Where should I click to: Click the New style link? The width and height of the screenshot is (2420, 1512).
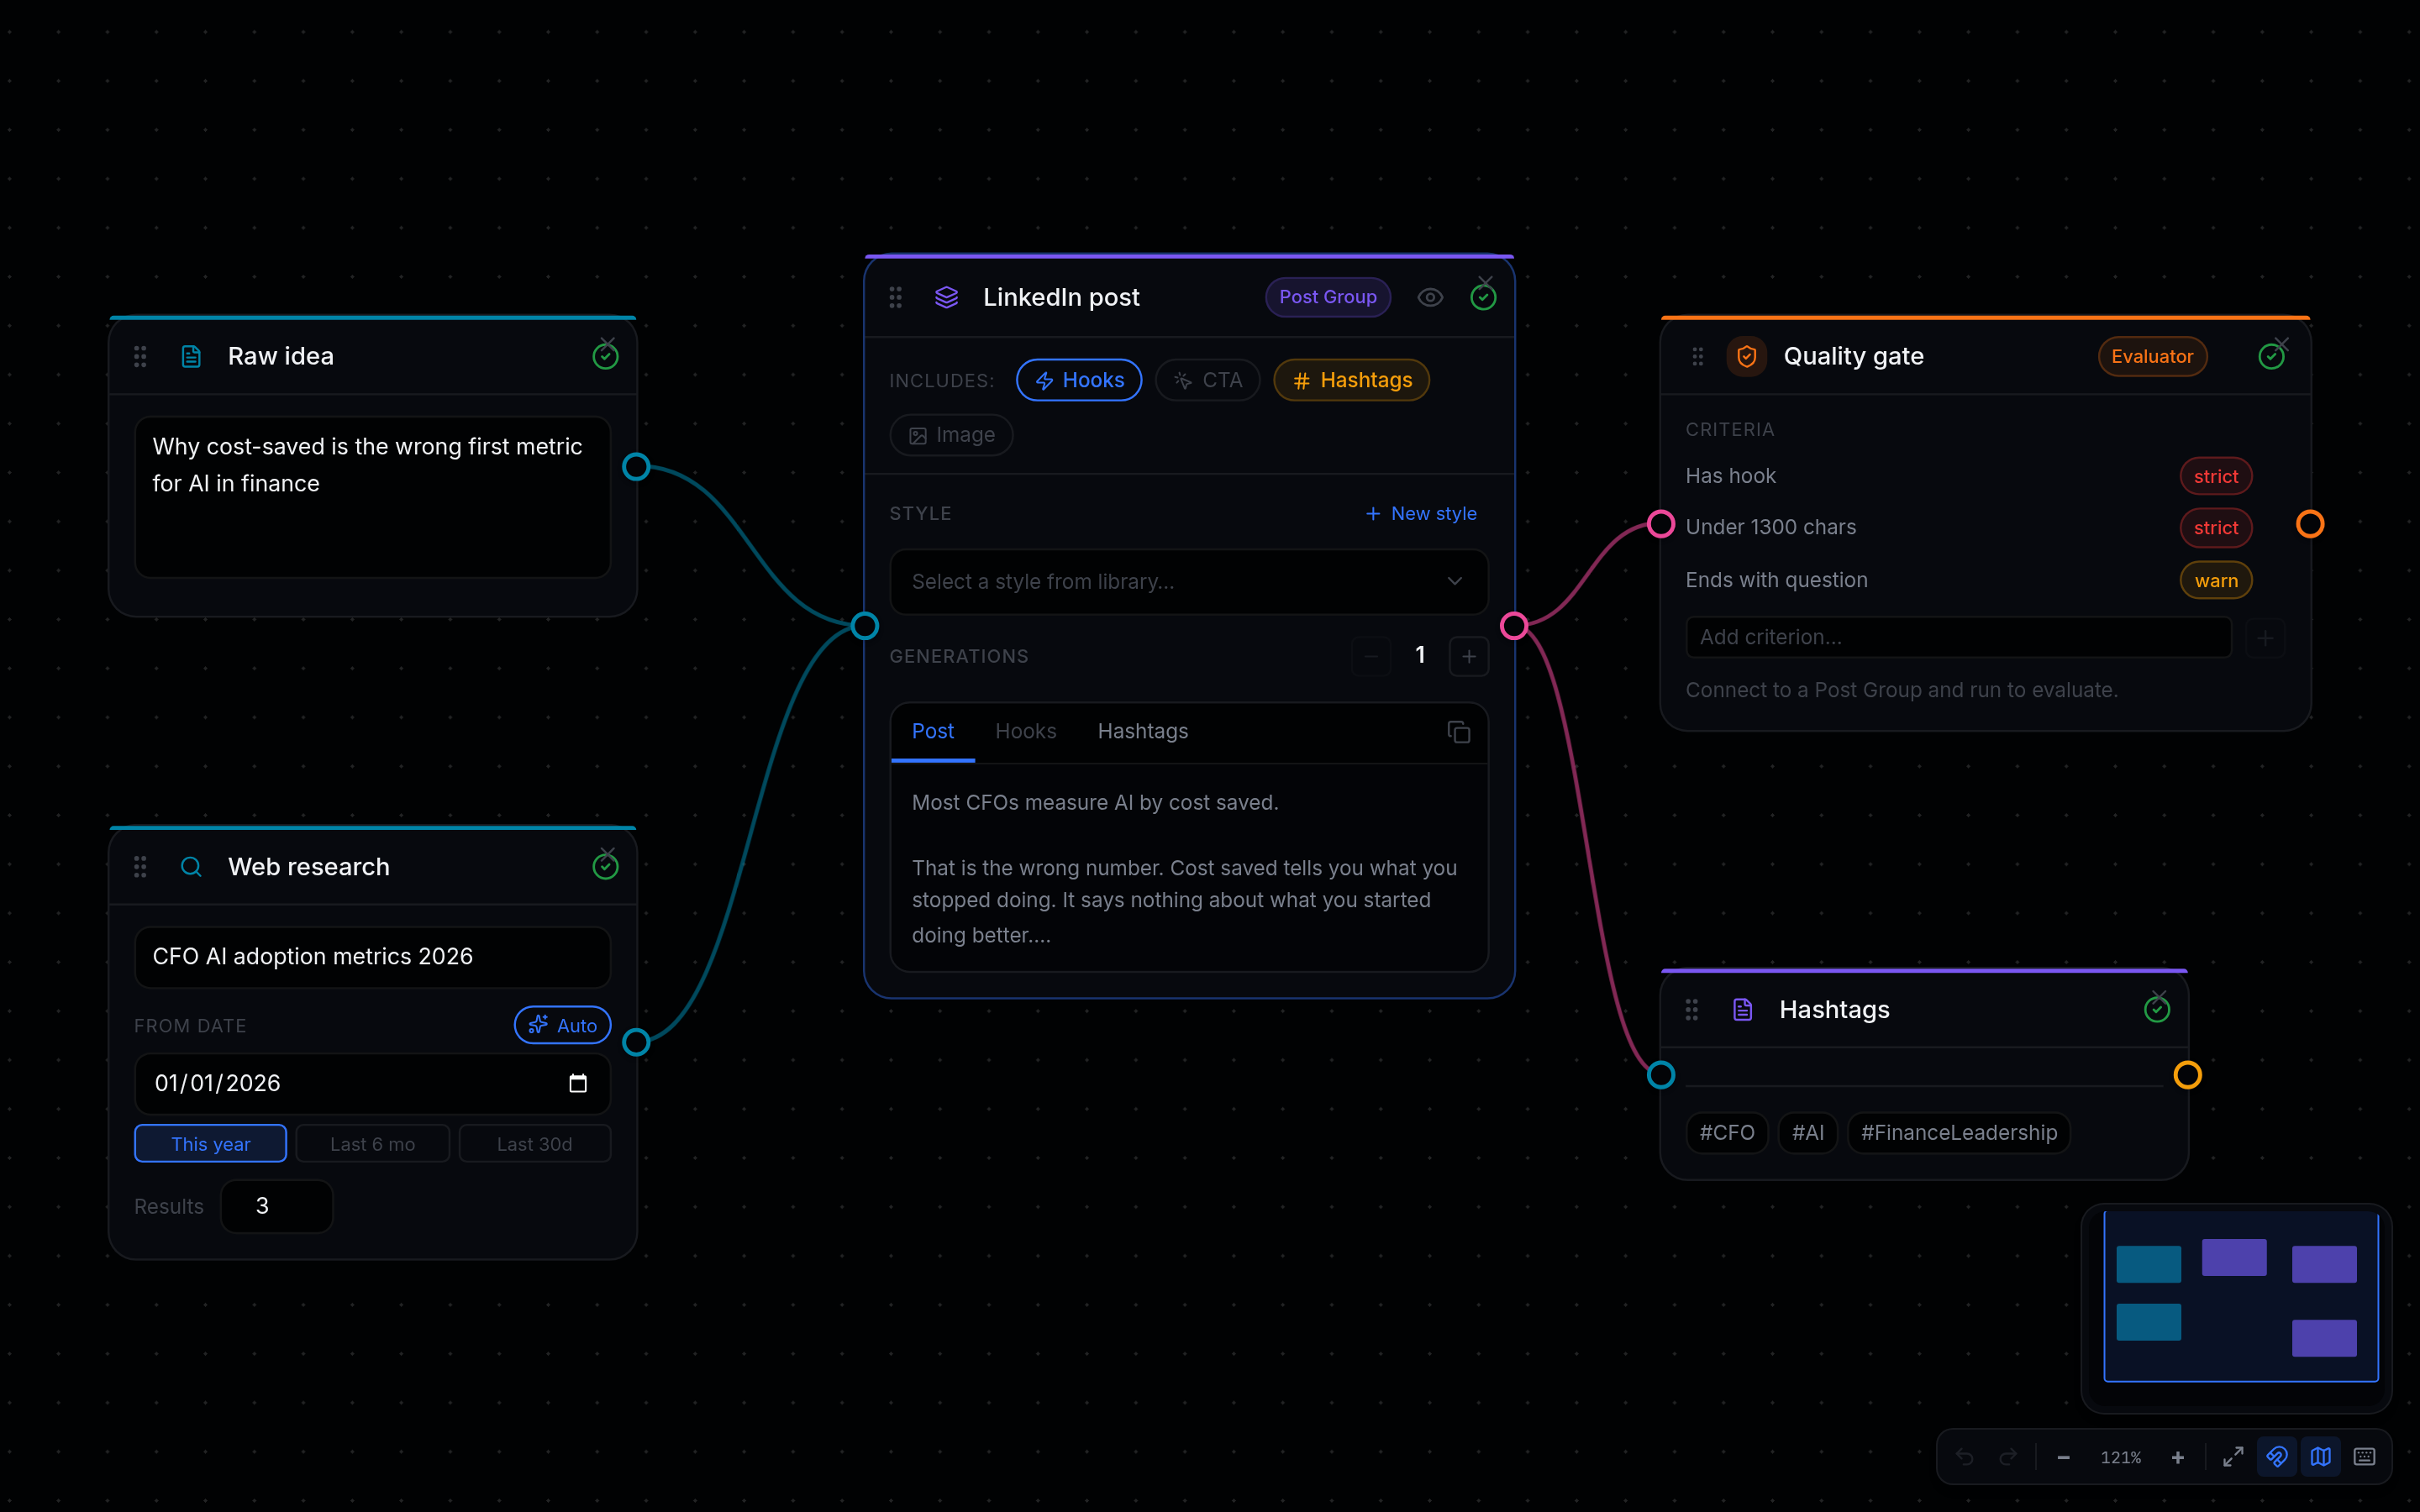(x=1421, y=513)
